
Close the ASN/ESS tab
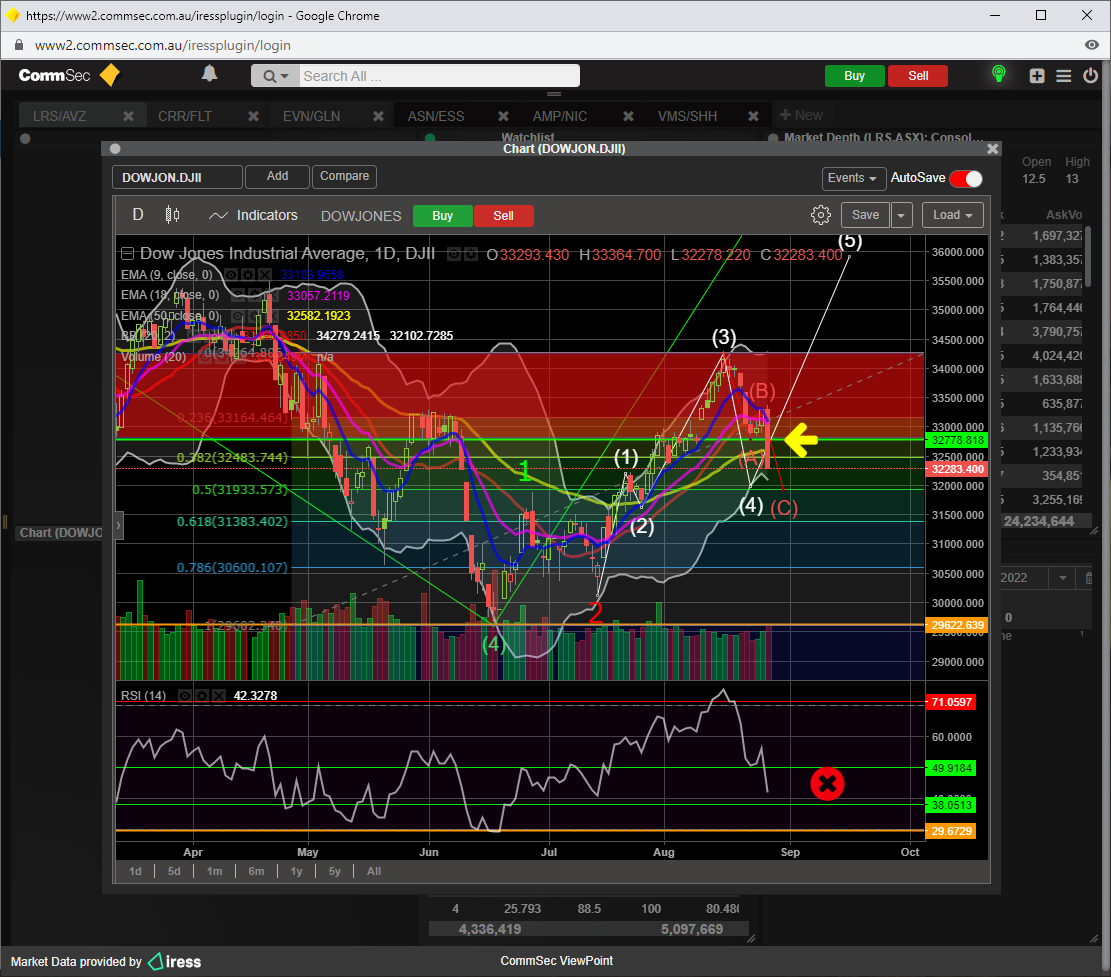tap(503, 116)
